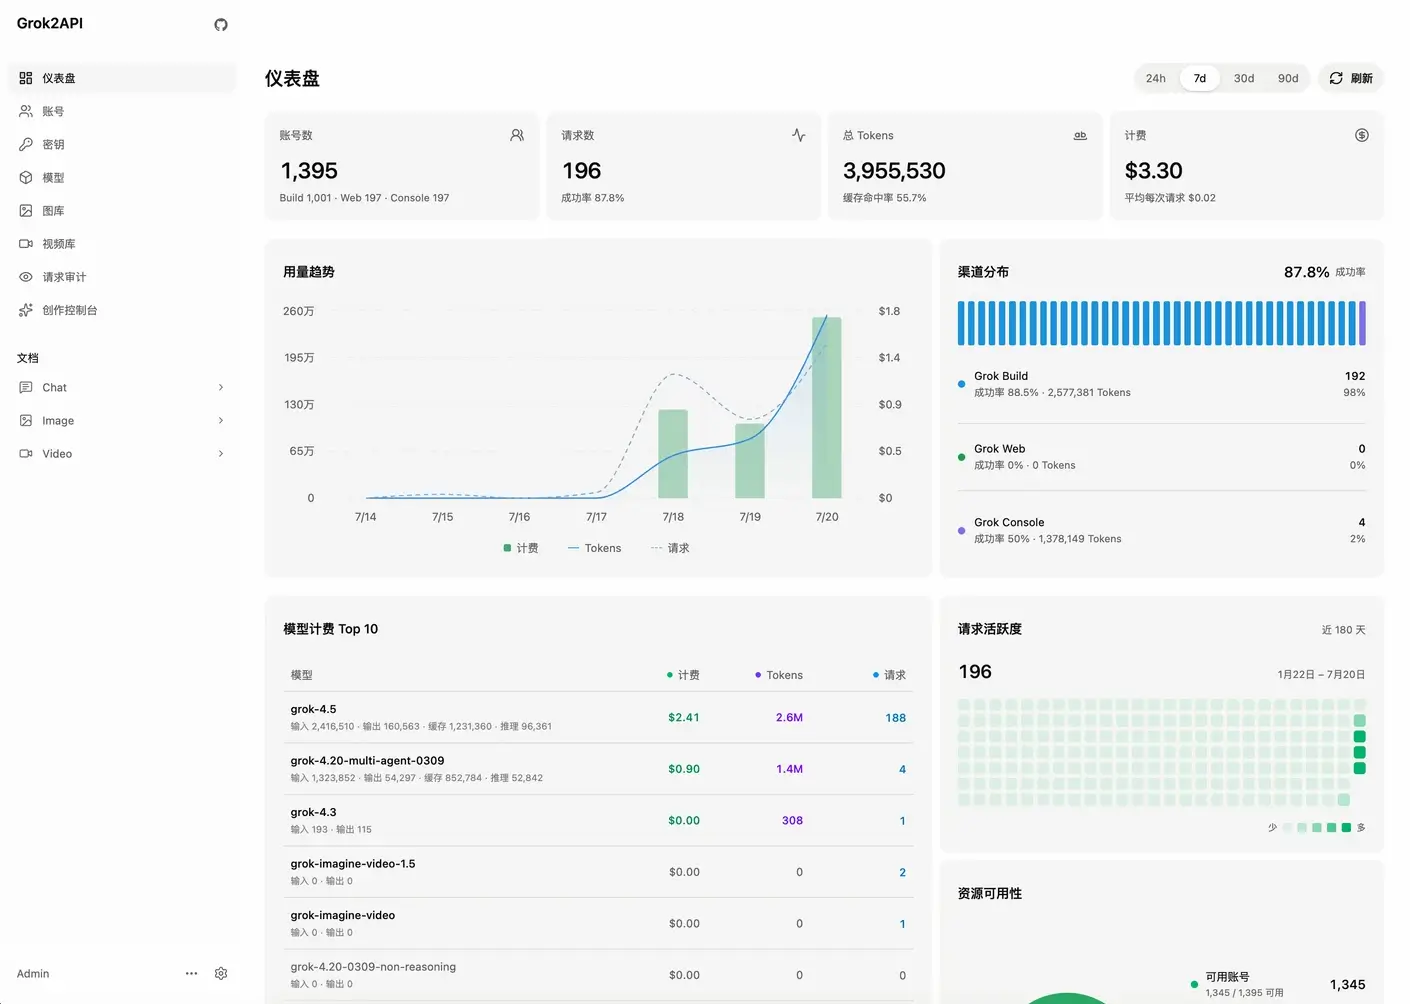Toggle the 计费 legend in usage chart
Viewport: 1410px width, 1004px height.
[x=521, y=548]
